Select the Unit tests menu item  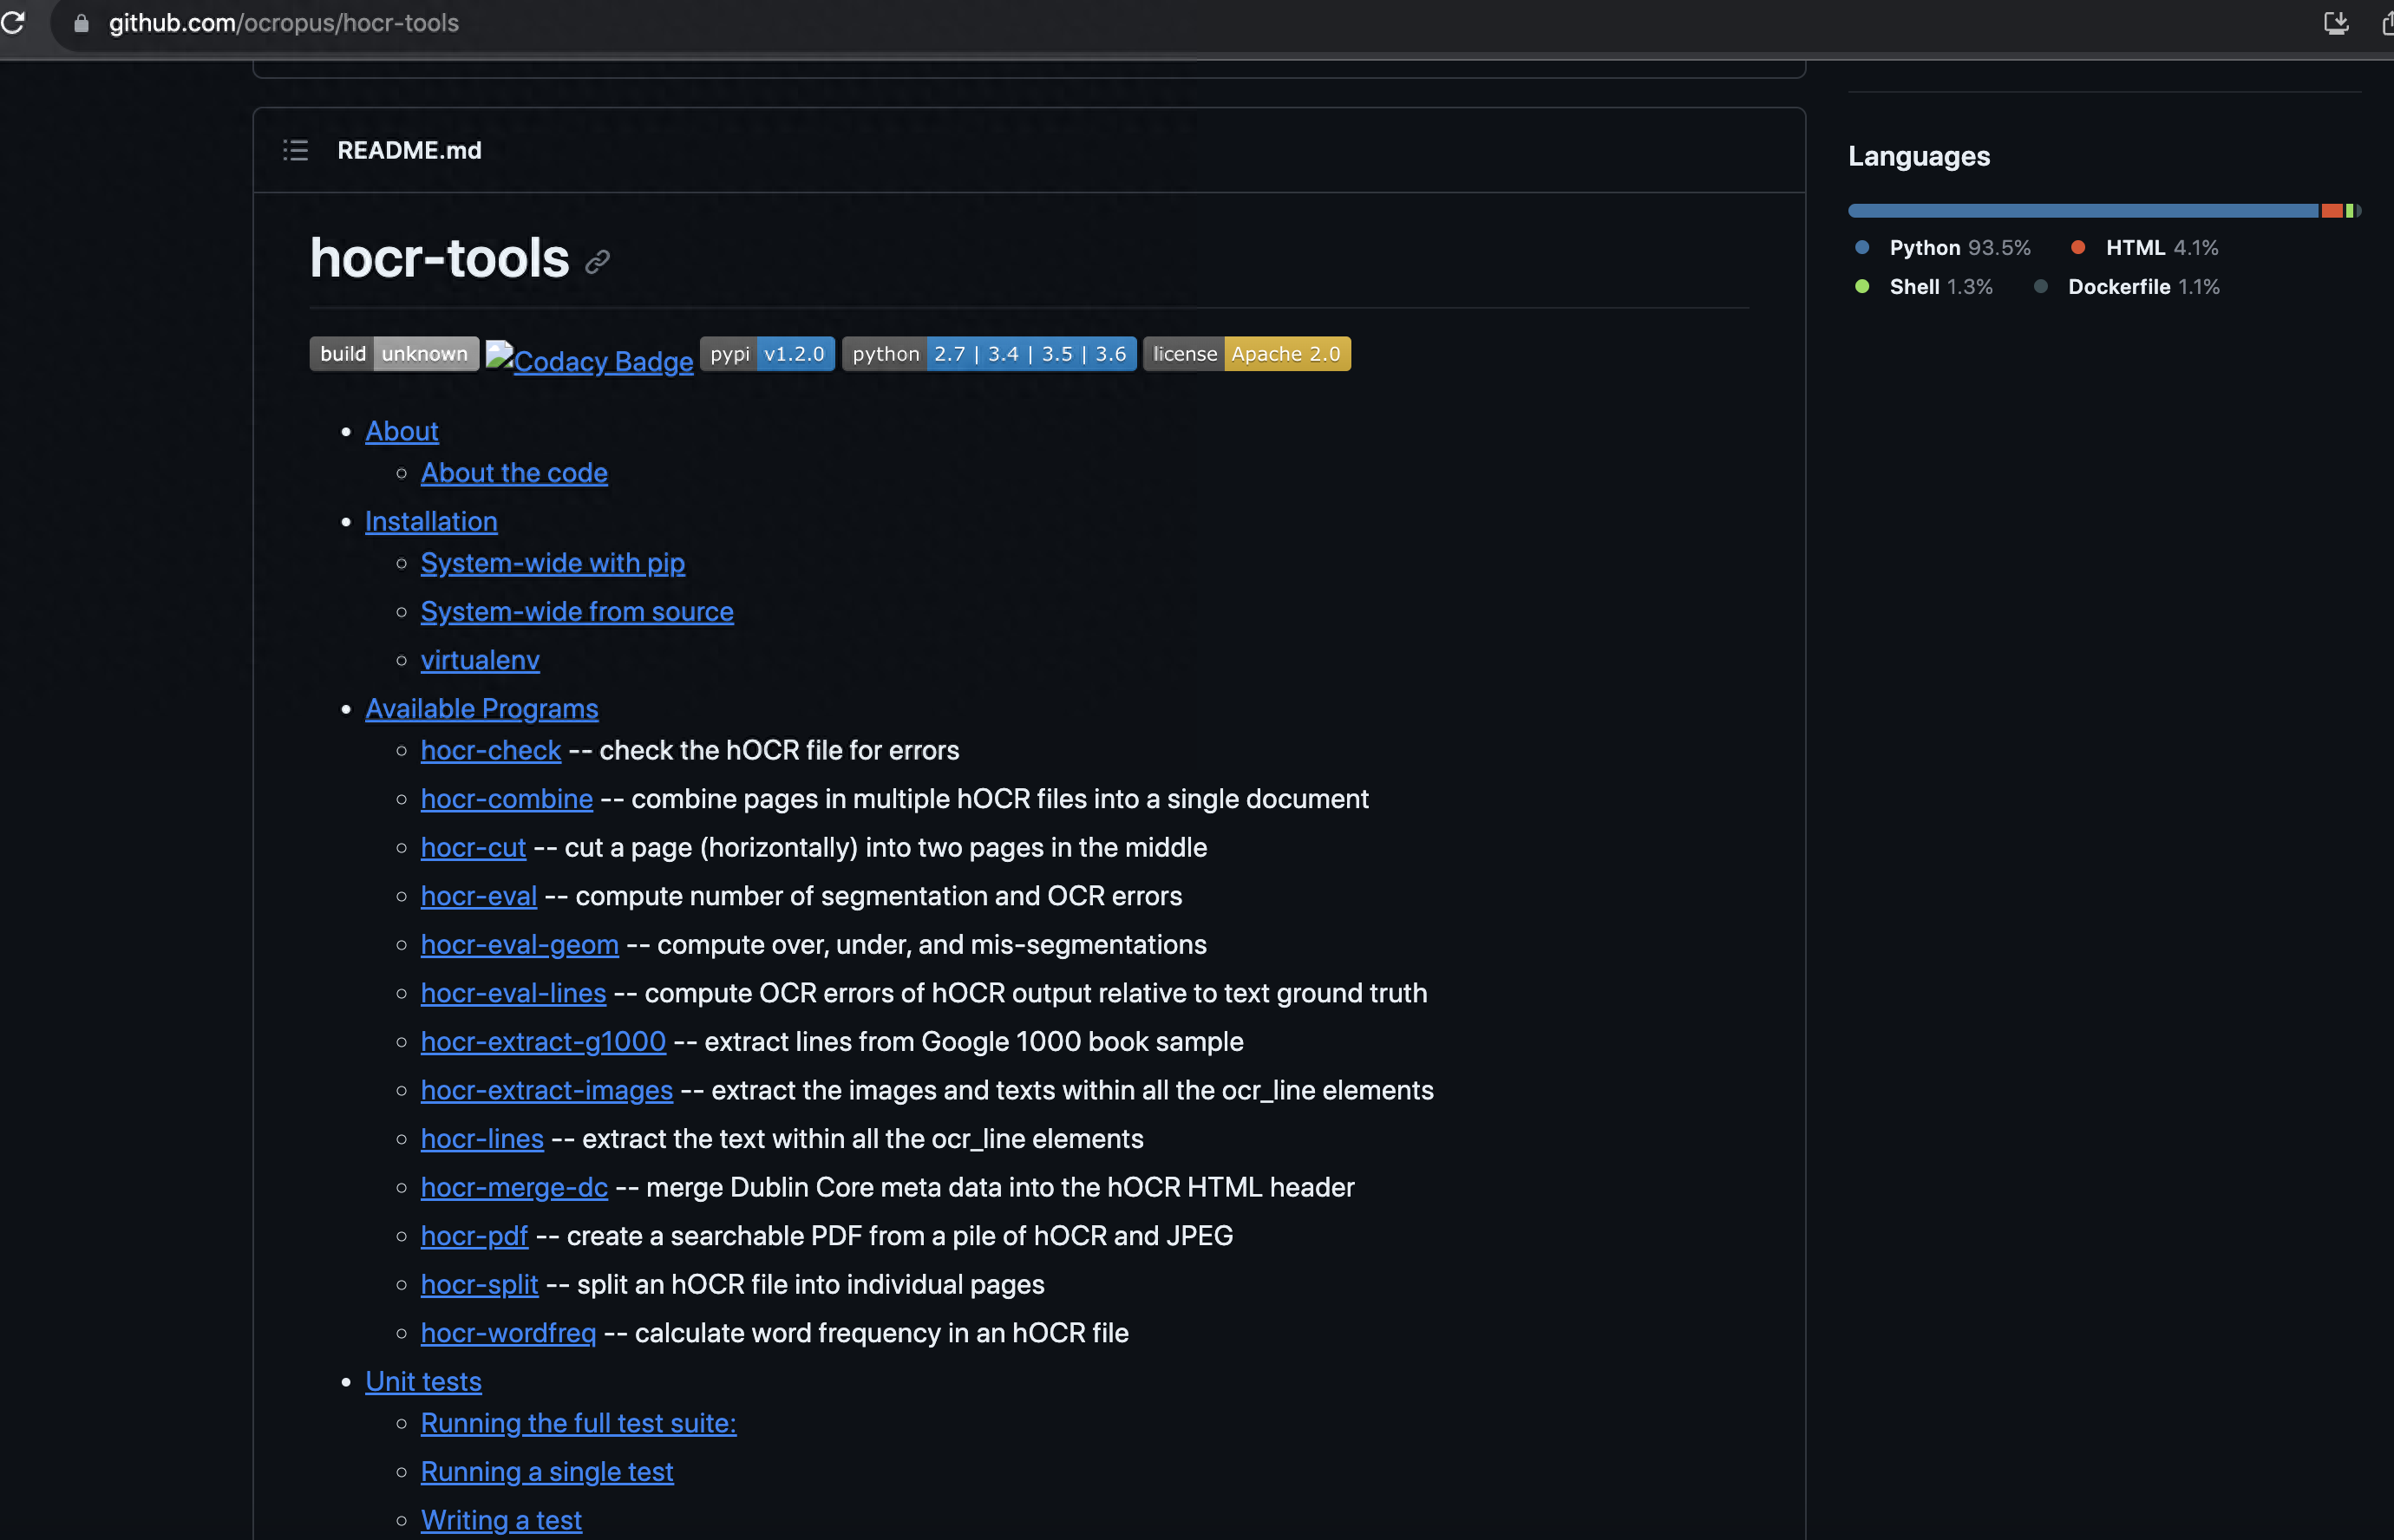coord(424,1381)
